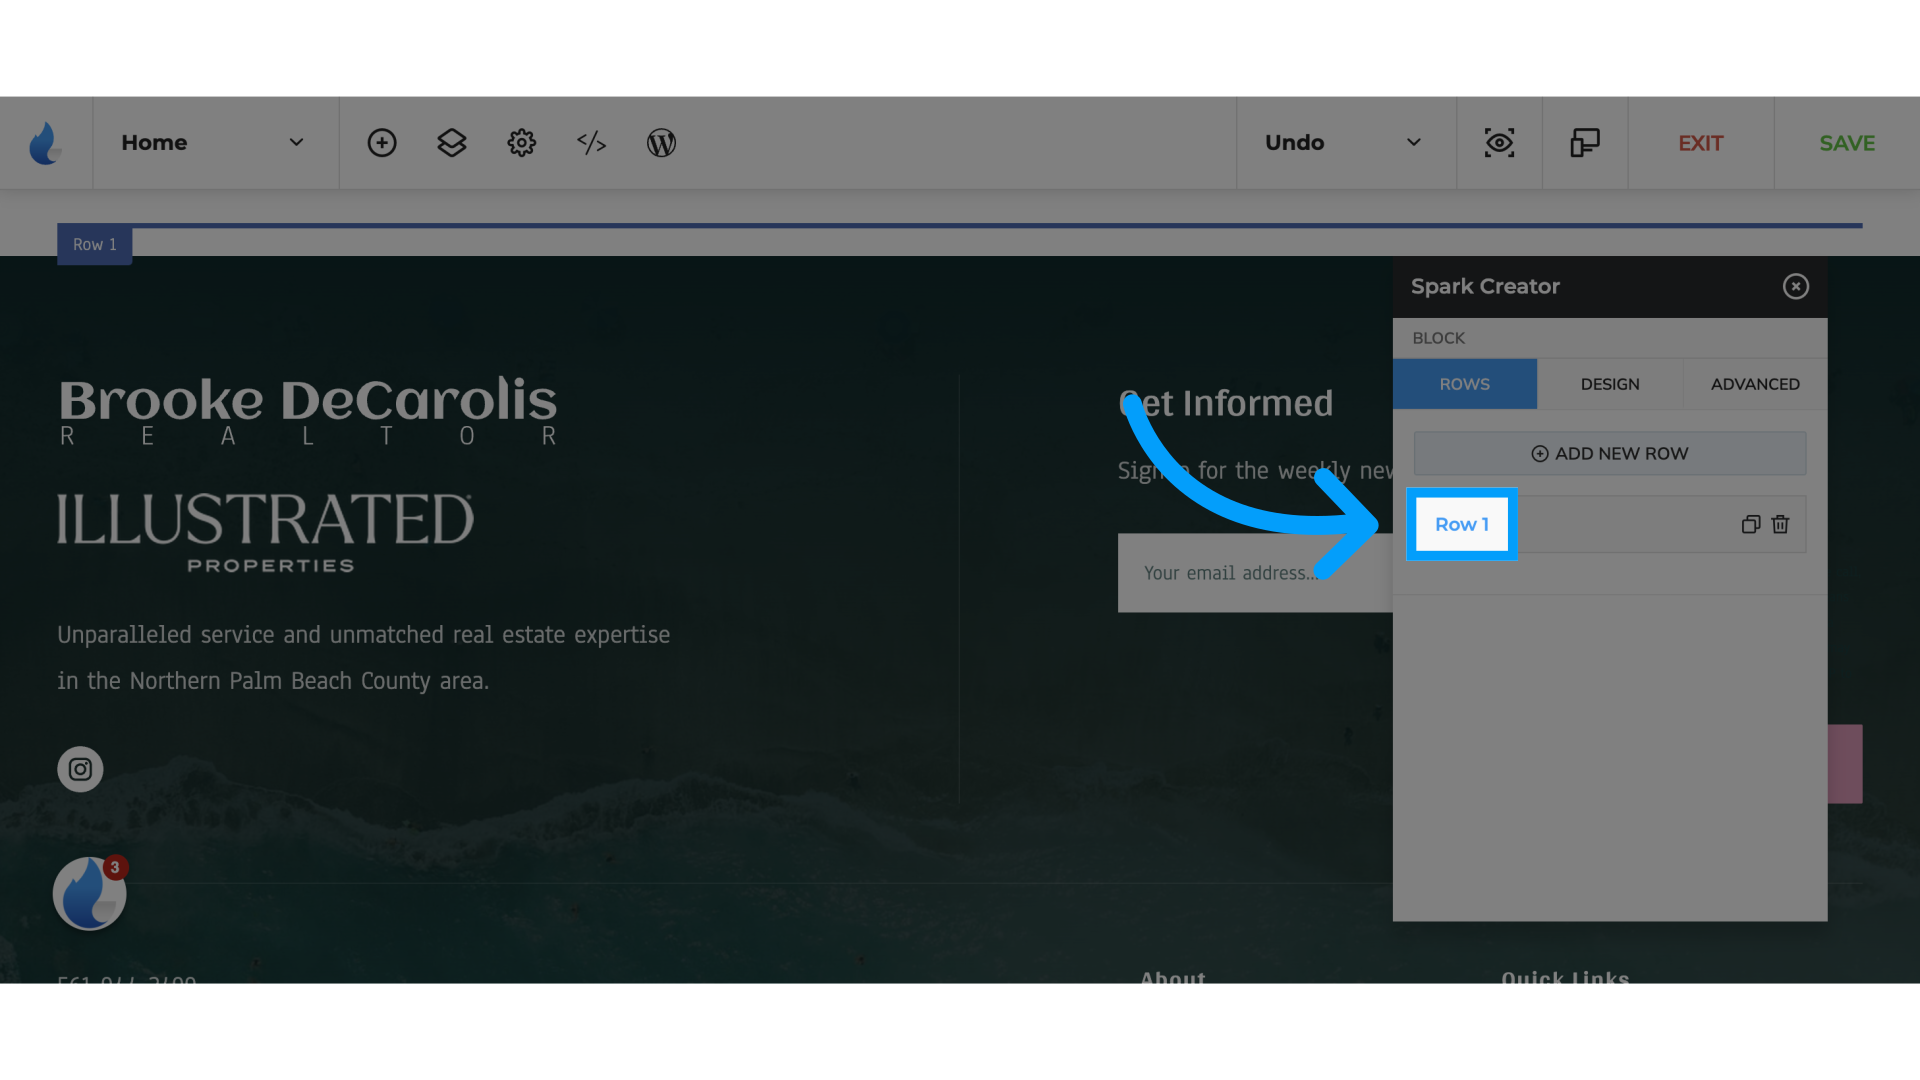Image resolution: width=1920 pixels, height=1080 pixels.
Task: Click the add element plus icon
Action: tap(382, 143)
